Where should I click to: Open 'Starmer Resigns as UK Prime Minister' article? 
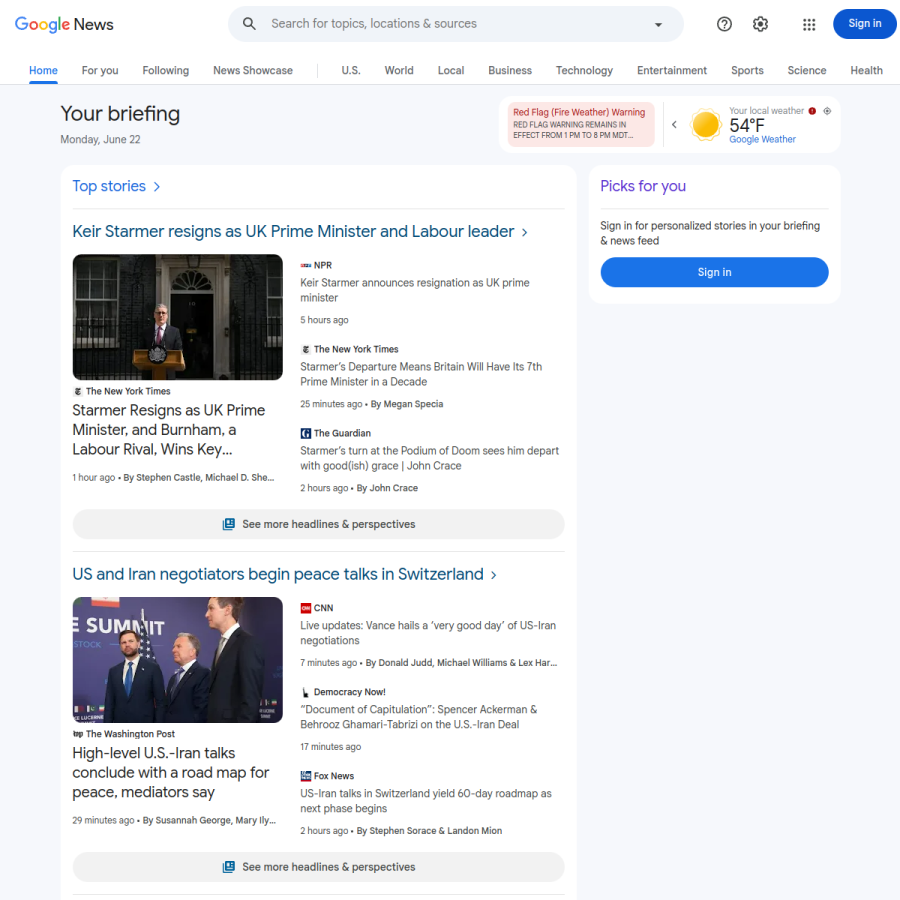pyautogui.click(x=169, y=430)
